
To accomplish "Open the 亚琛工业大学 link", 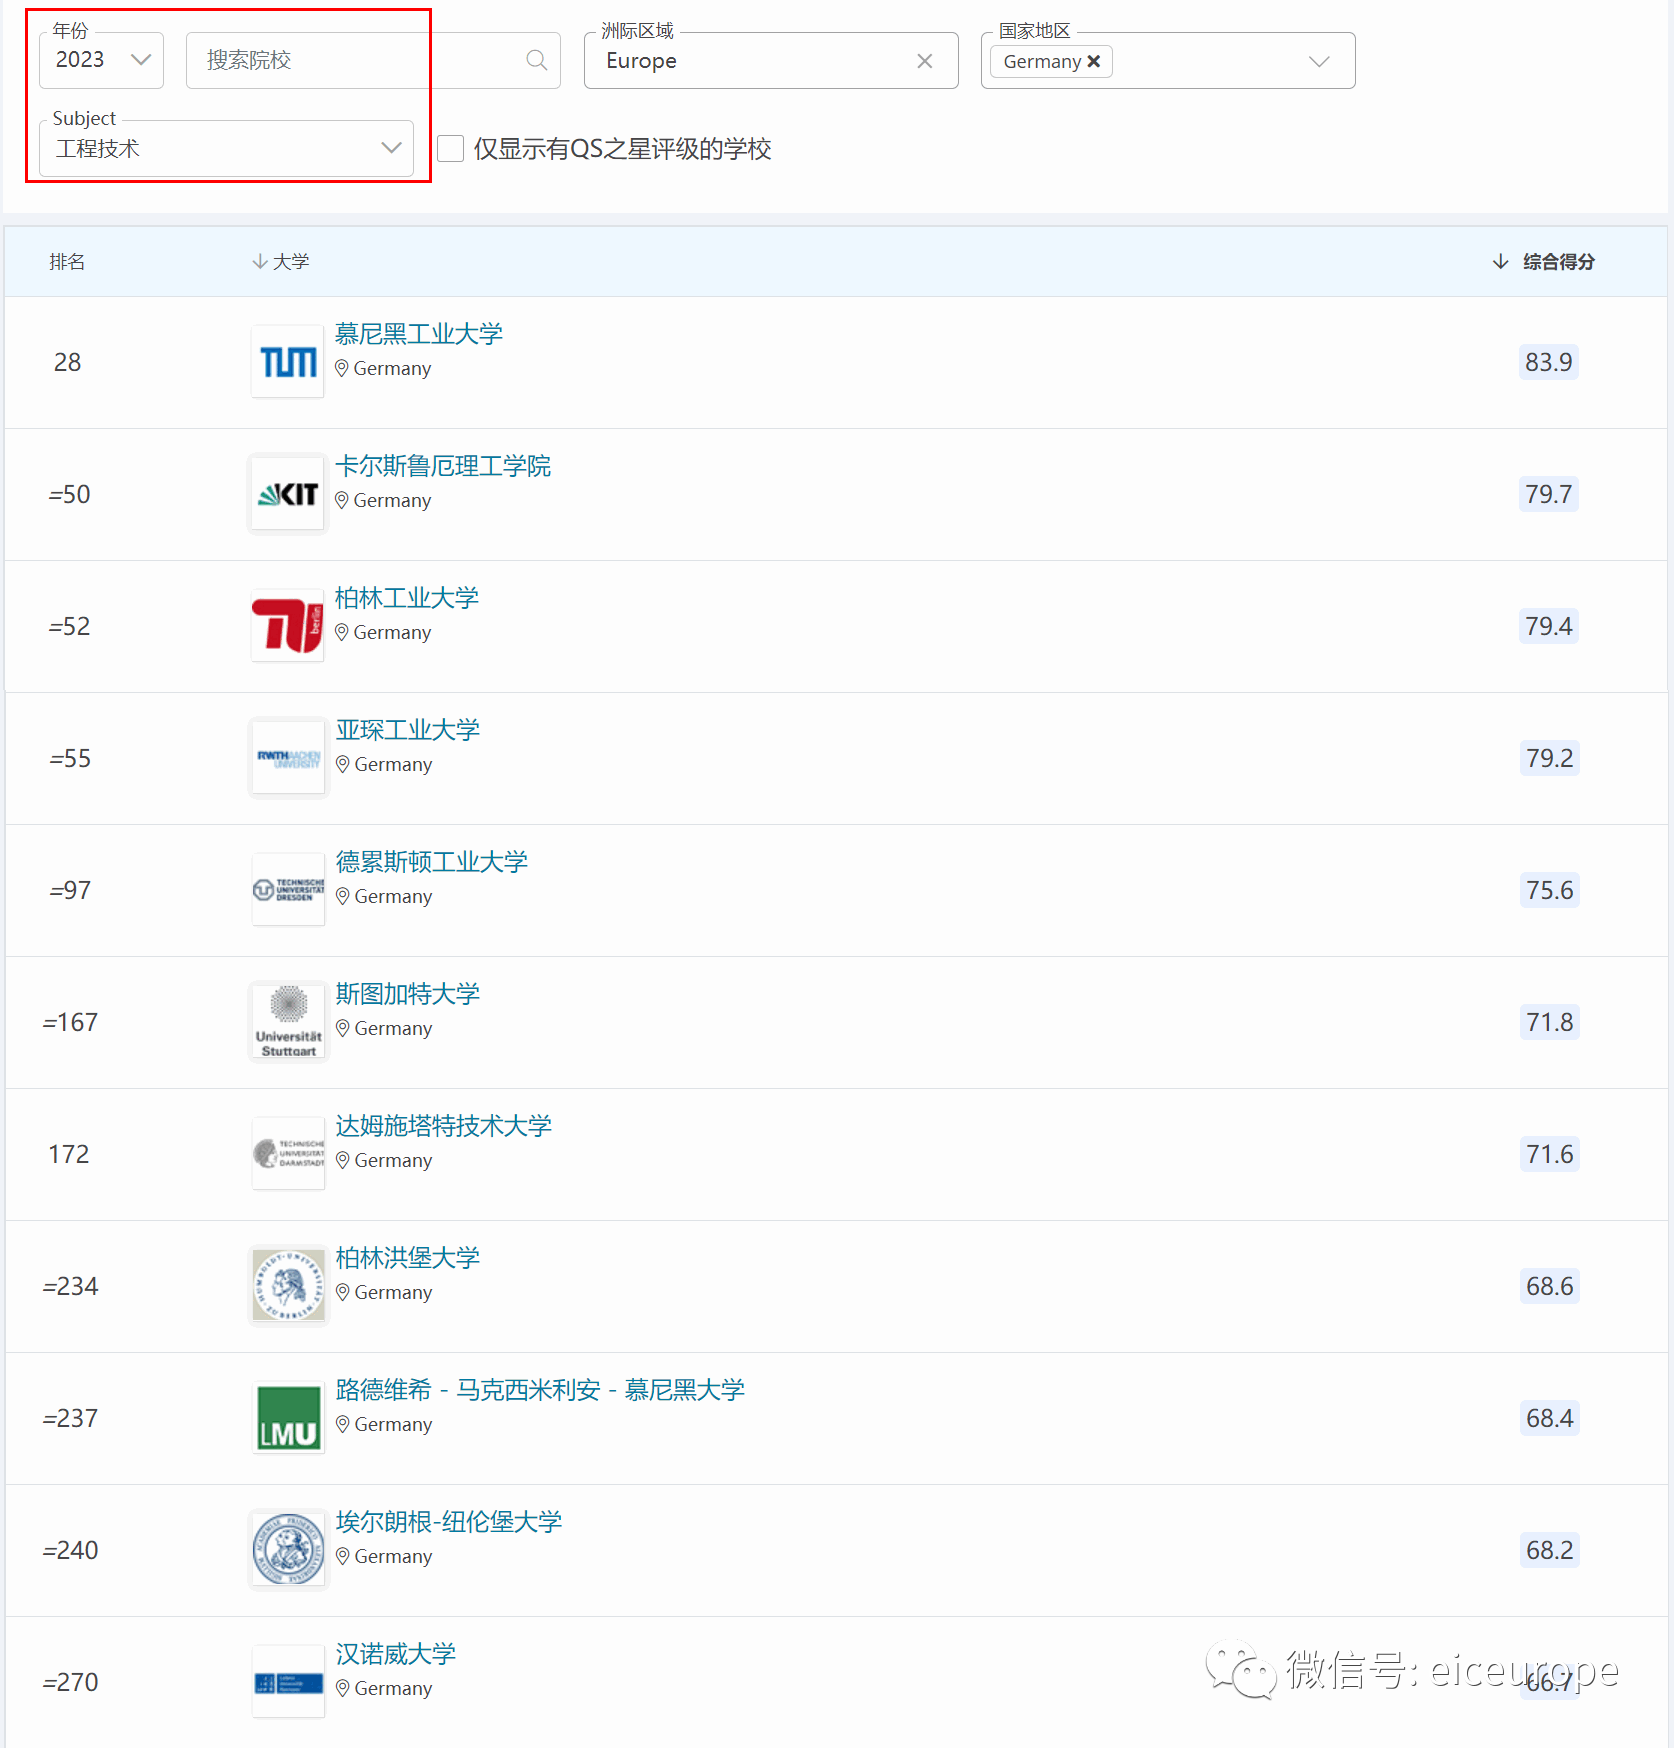I will click(407, 729).
